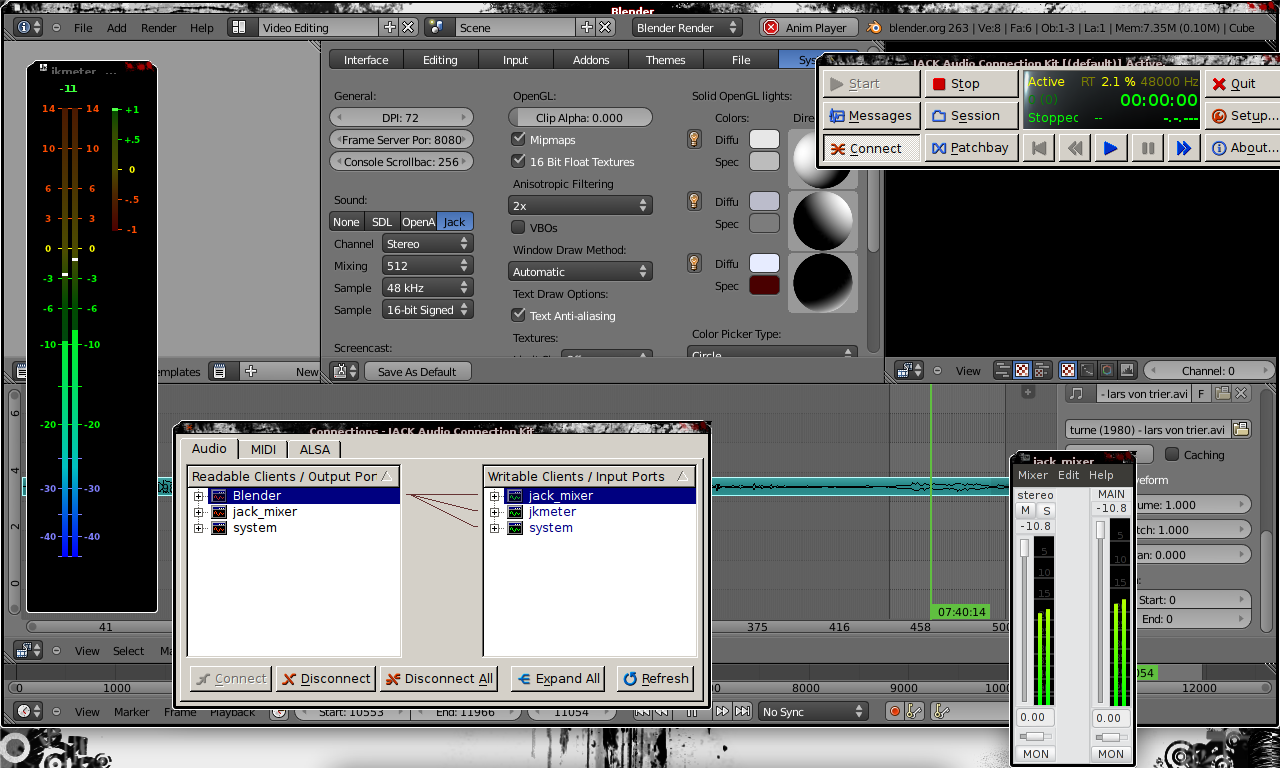Click the JACK transport fast-forward icon
The image size is (1280, 768).
click(x=1183, y=148)
